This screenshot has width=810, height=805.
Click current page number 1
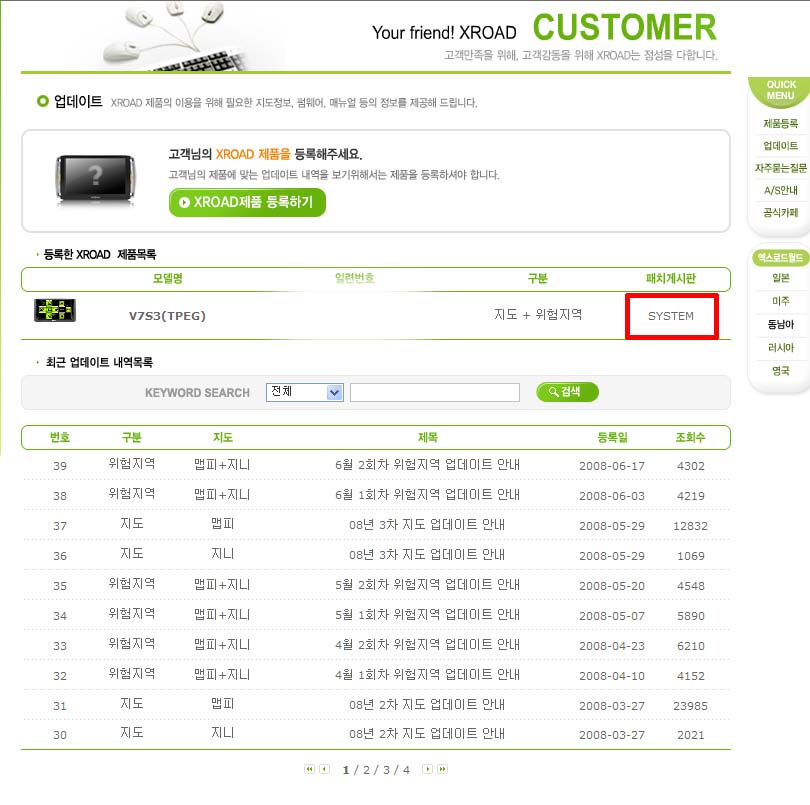346,770
